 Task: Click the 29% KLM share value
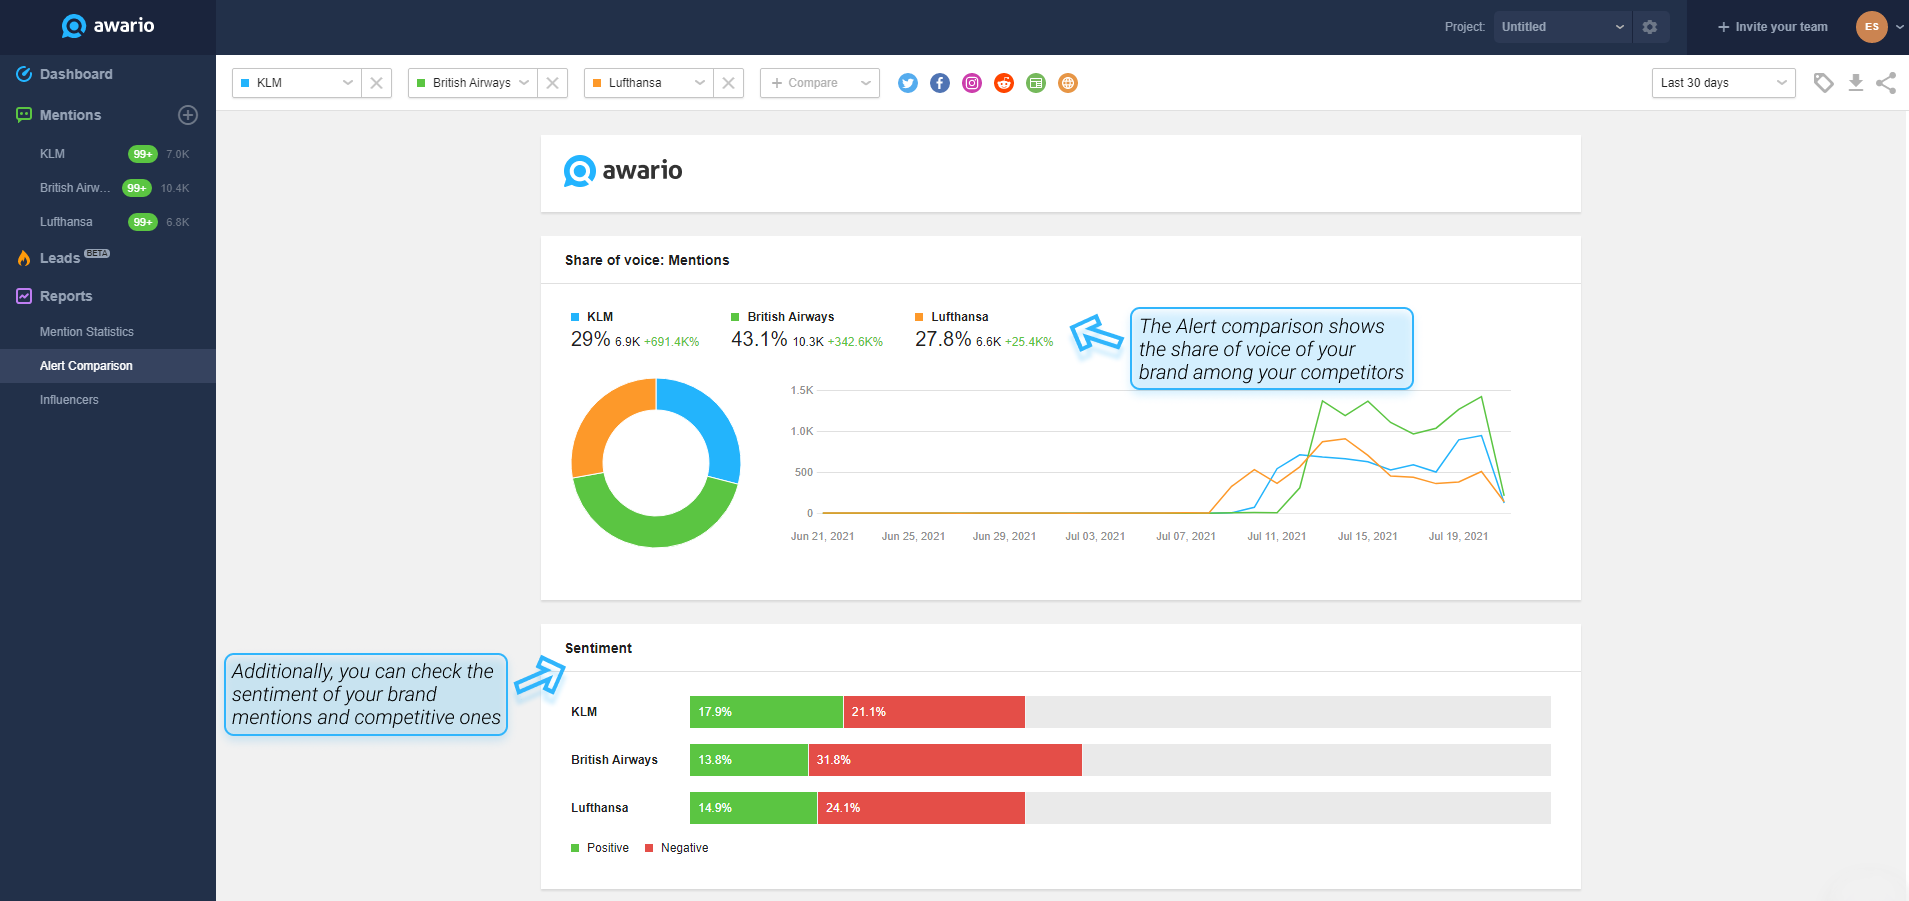point(590,339)
